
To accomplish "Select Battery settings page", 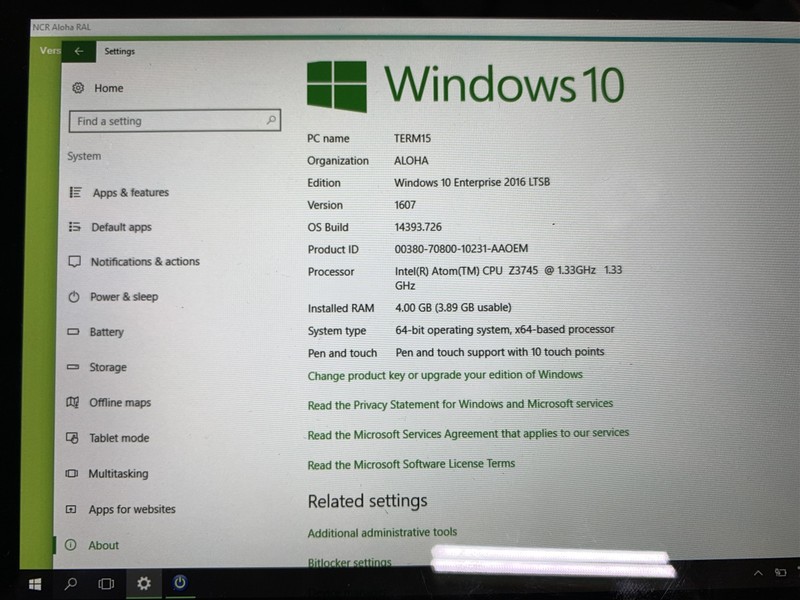I will pos(107,332).
